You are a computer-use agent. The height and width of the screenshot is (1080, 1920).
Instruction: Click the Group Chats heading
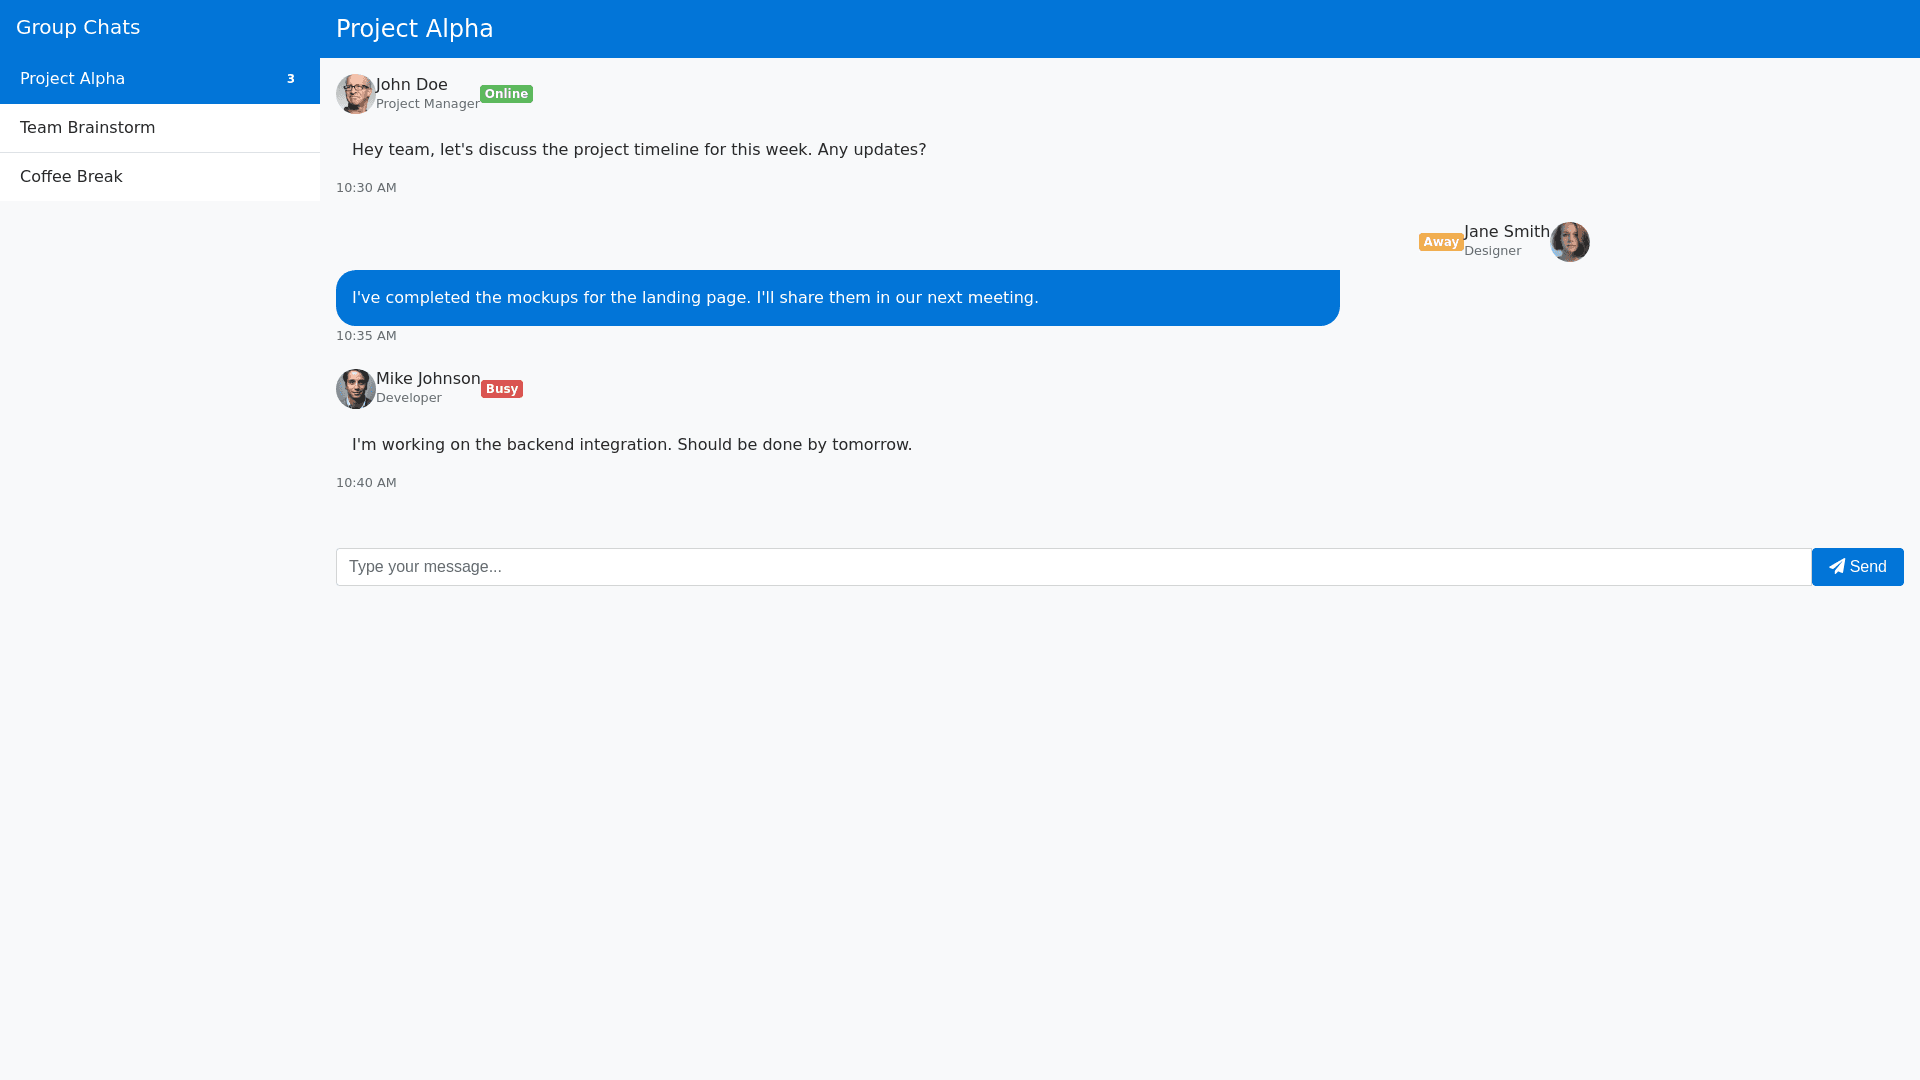click(x=78, y=27)
